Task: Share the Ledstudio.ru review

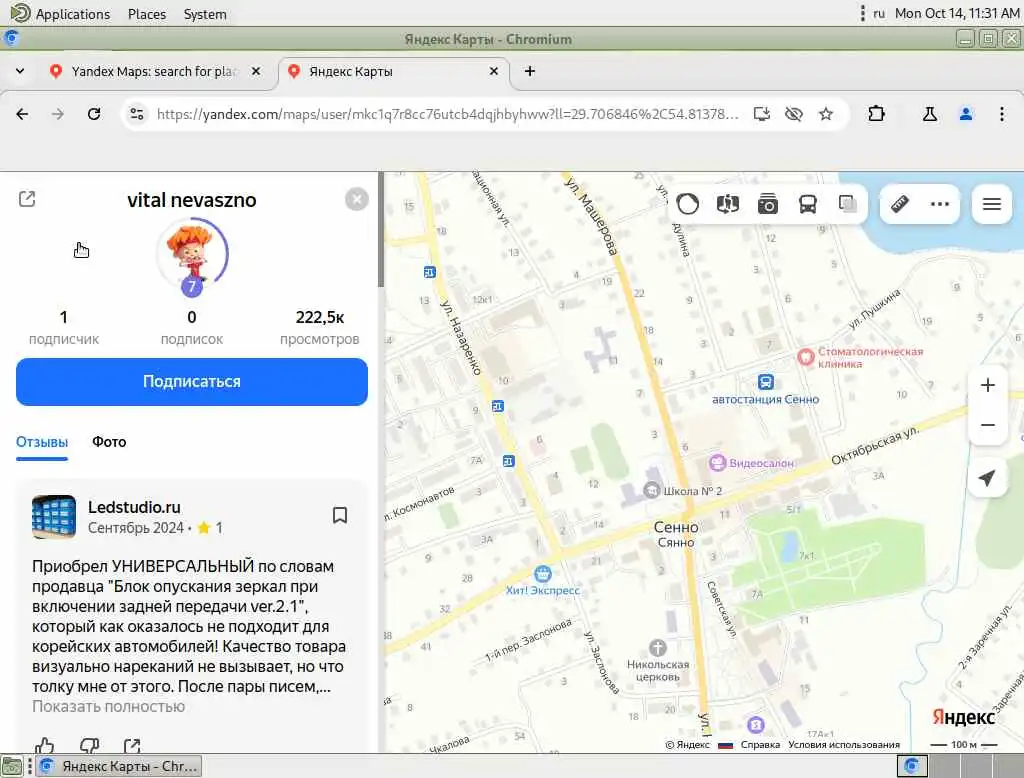Action: click(132, 745)
